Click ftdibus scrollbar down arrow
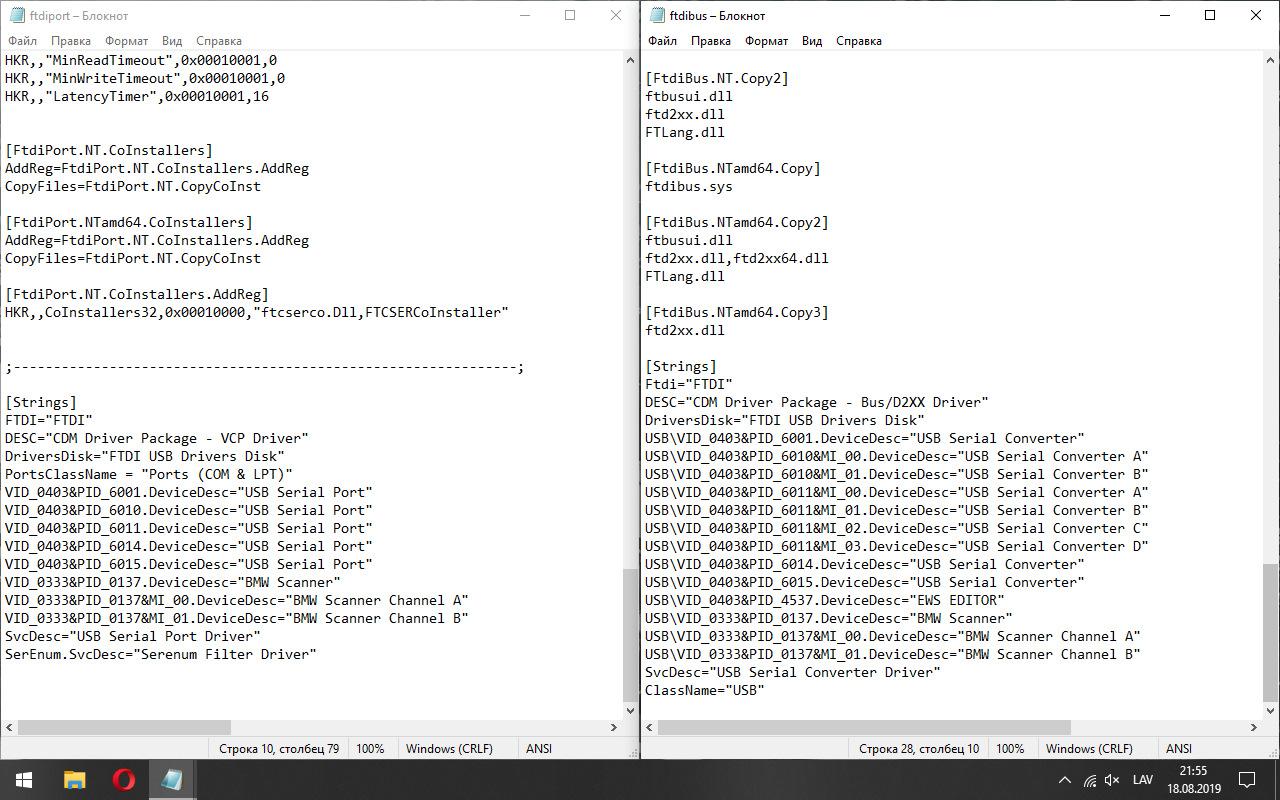The height and width of the screenshot is (800, 1280). pos(1270,709)
